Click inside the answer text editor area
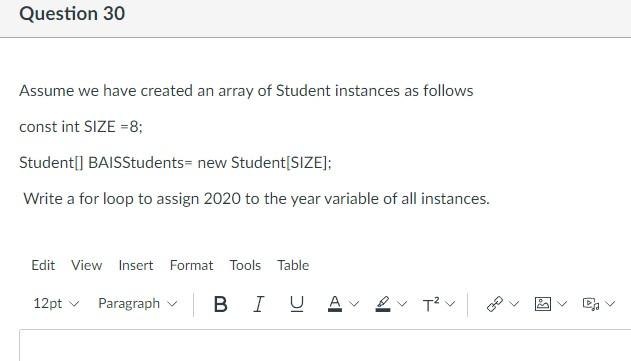This screenshot has width=631, height=361. pyautogui.click(x=325, y=346)
